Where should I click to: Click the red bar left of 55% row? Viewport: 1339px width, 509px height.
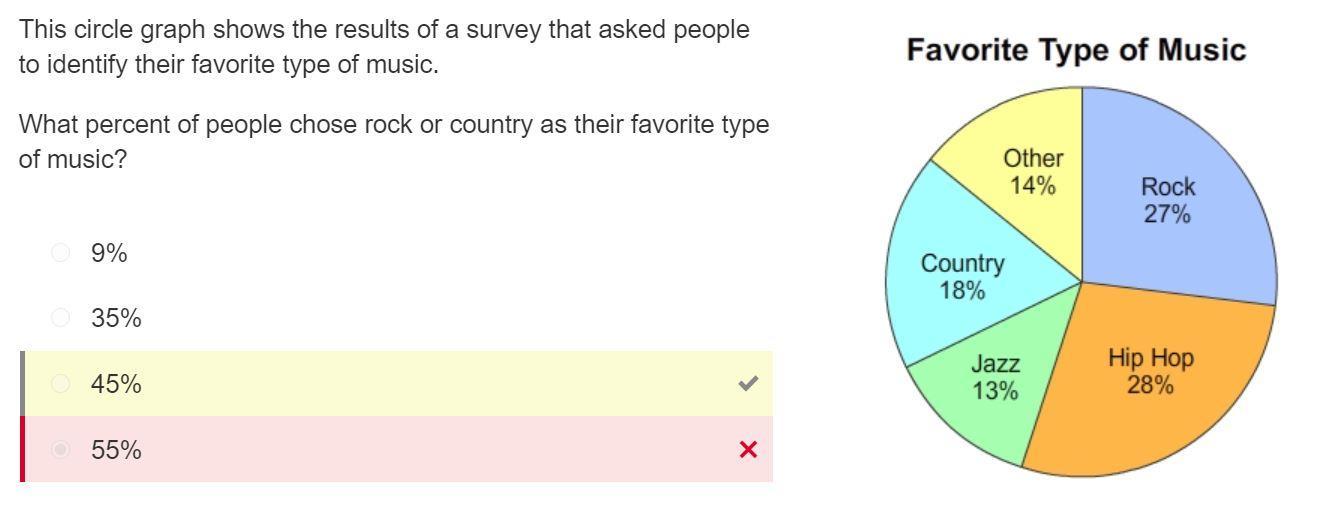(23, 450)
